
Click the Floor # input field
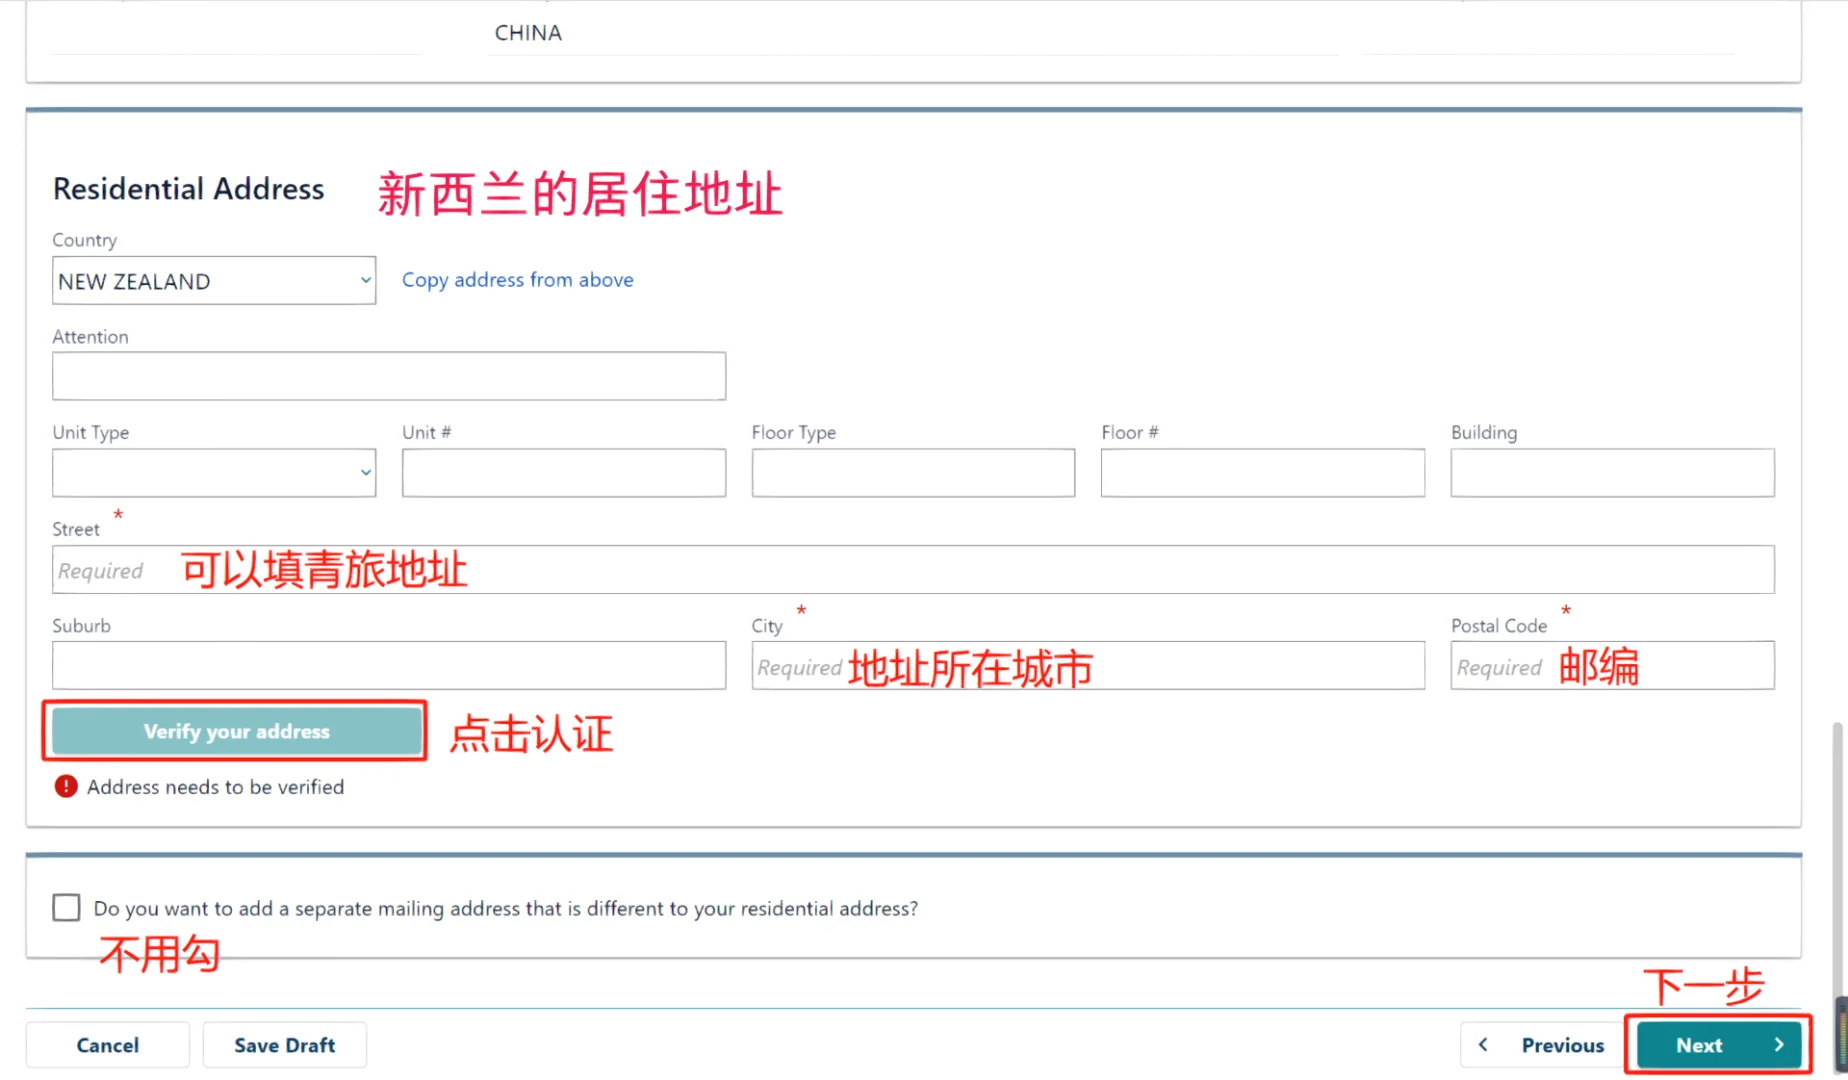(1262, 473)
